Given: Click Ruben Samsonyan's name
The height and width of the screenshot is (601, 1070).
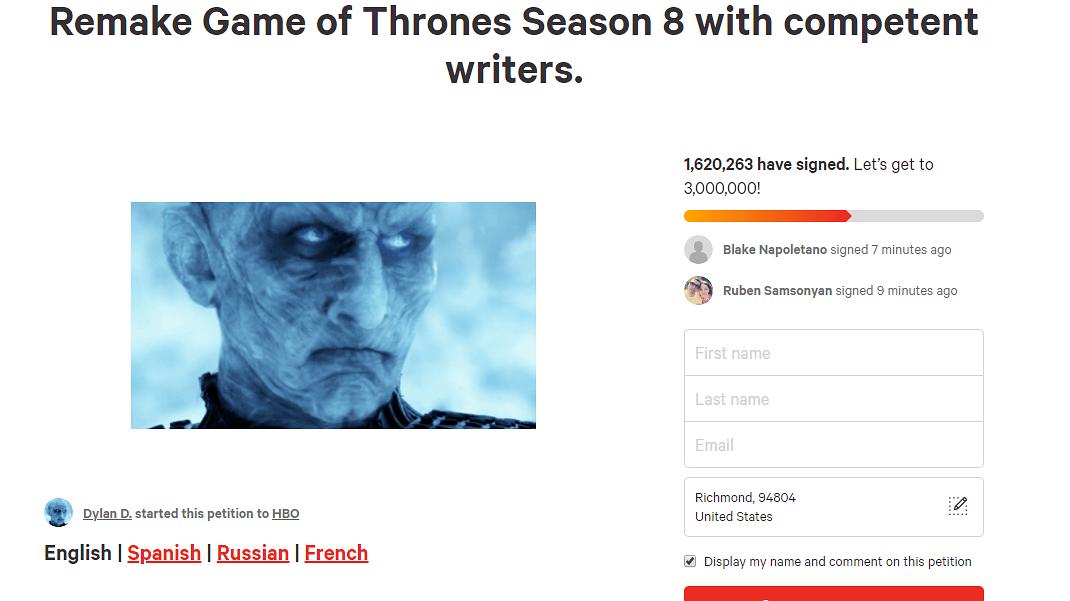Looking at the screenshot, I should tap(777, 291).
